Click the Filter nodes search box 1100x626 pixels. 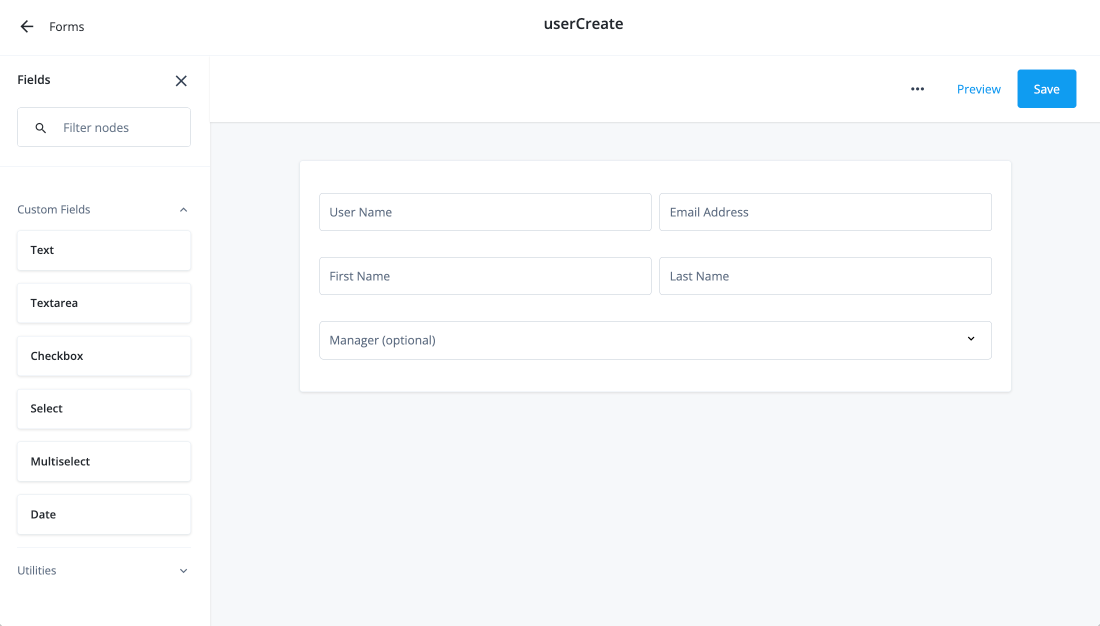[x=110, y=127]
